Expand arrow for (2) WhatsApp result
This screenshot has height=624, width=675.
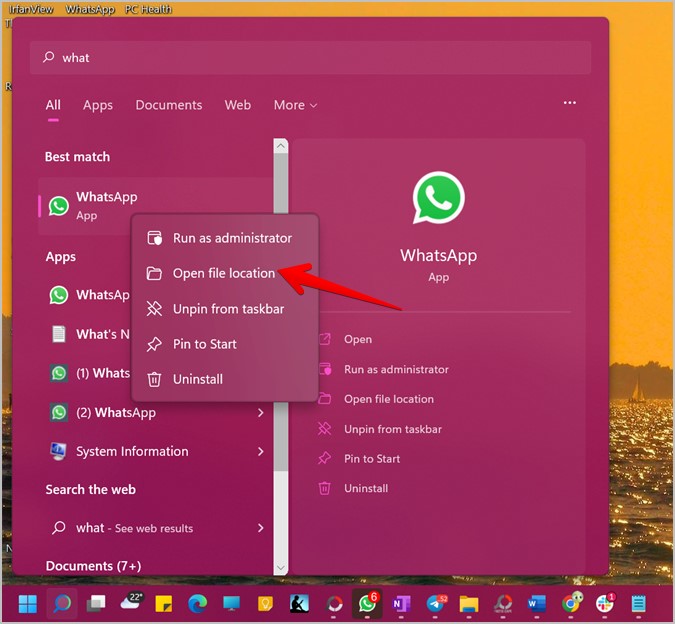(x=260, y=413)
